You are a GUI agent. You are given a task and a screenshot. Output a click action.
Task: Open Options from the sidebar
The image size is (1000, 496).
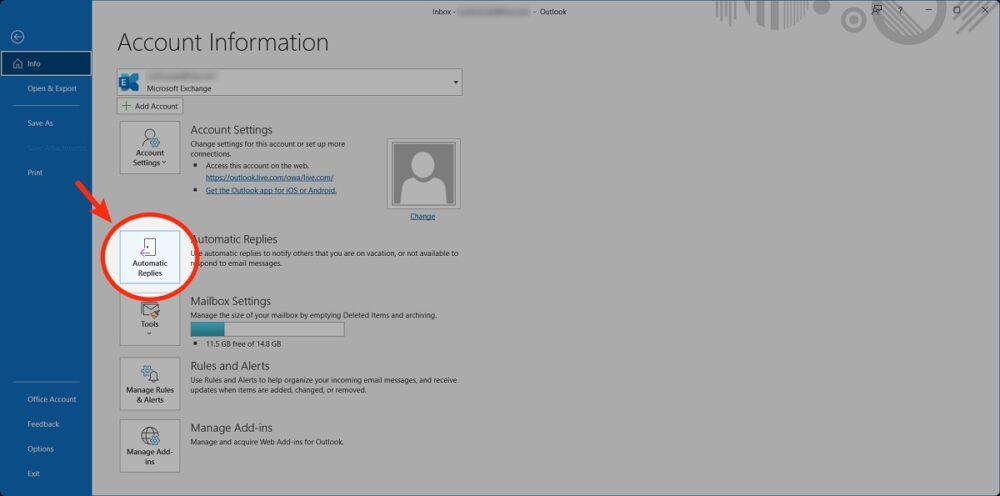click(x=41, y=449)
